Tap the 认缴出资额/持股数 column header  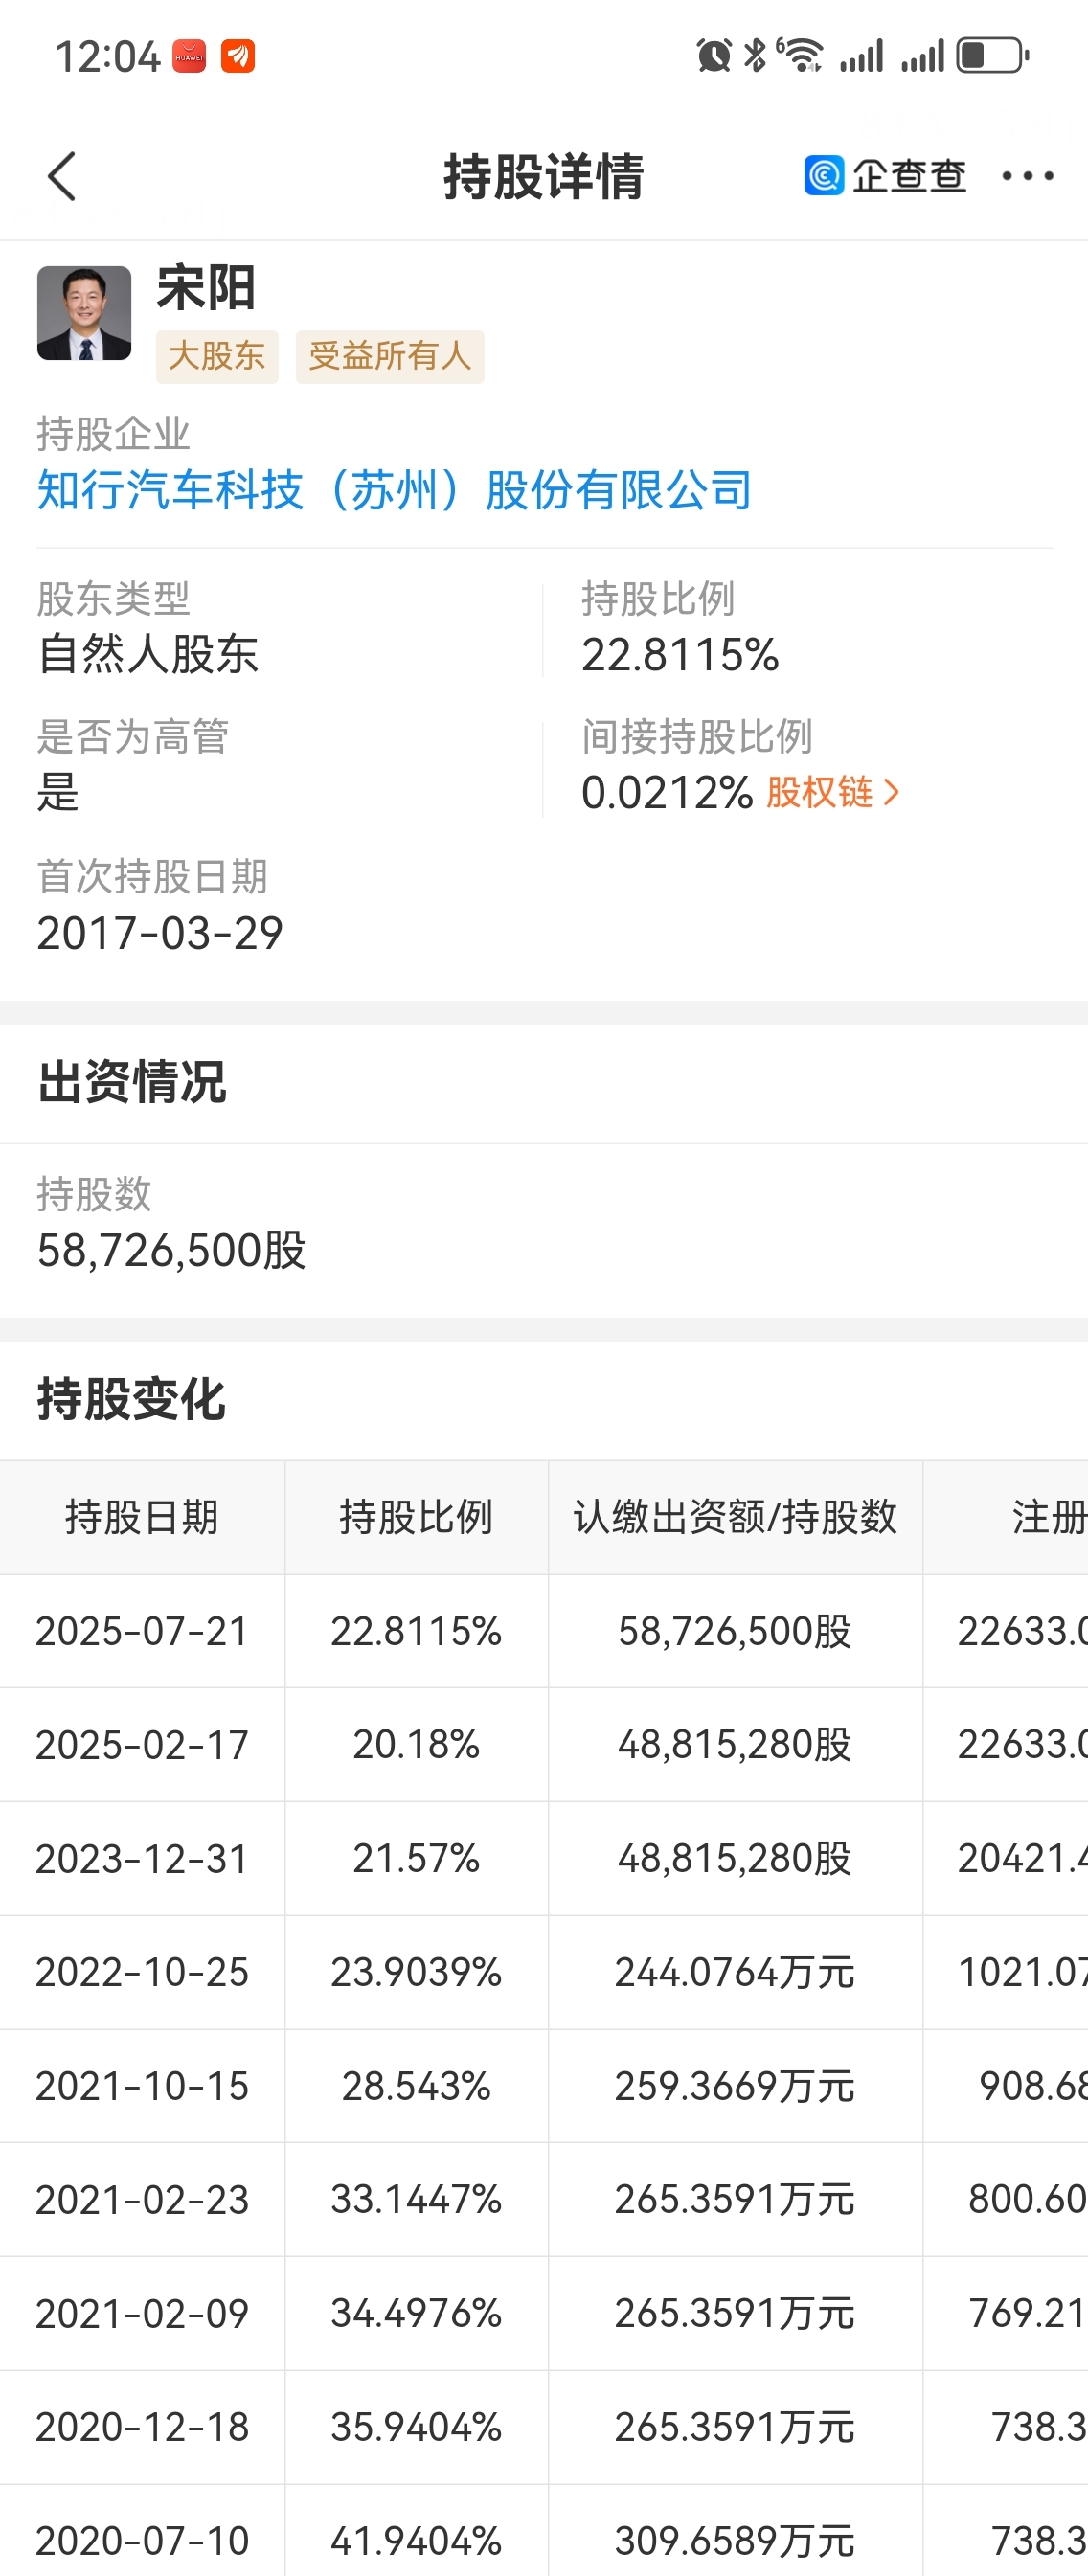[x=735, y=1517]
